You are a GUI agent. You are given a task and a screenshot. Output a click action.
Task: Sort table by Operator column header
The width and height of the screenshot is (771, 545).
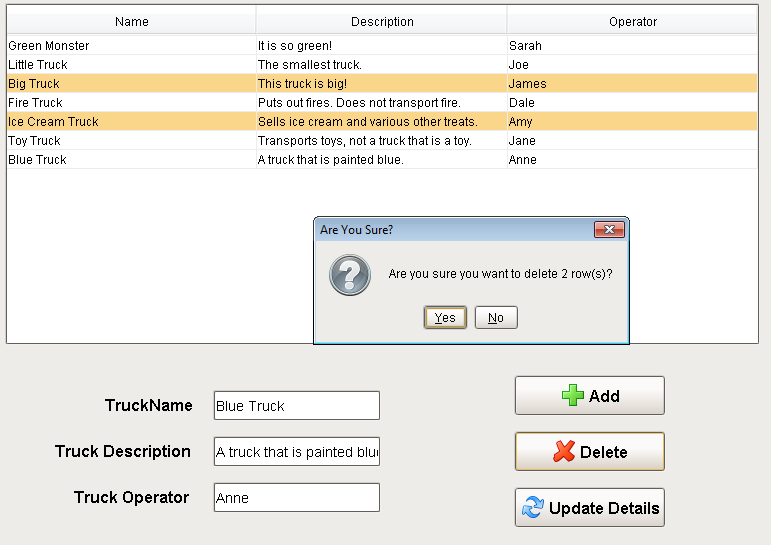pos(633,22)
